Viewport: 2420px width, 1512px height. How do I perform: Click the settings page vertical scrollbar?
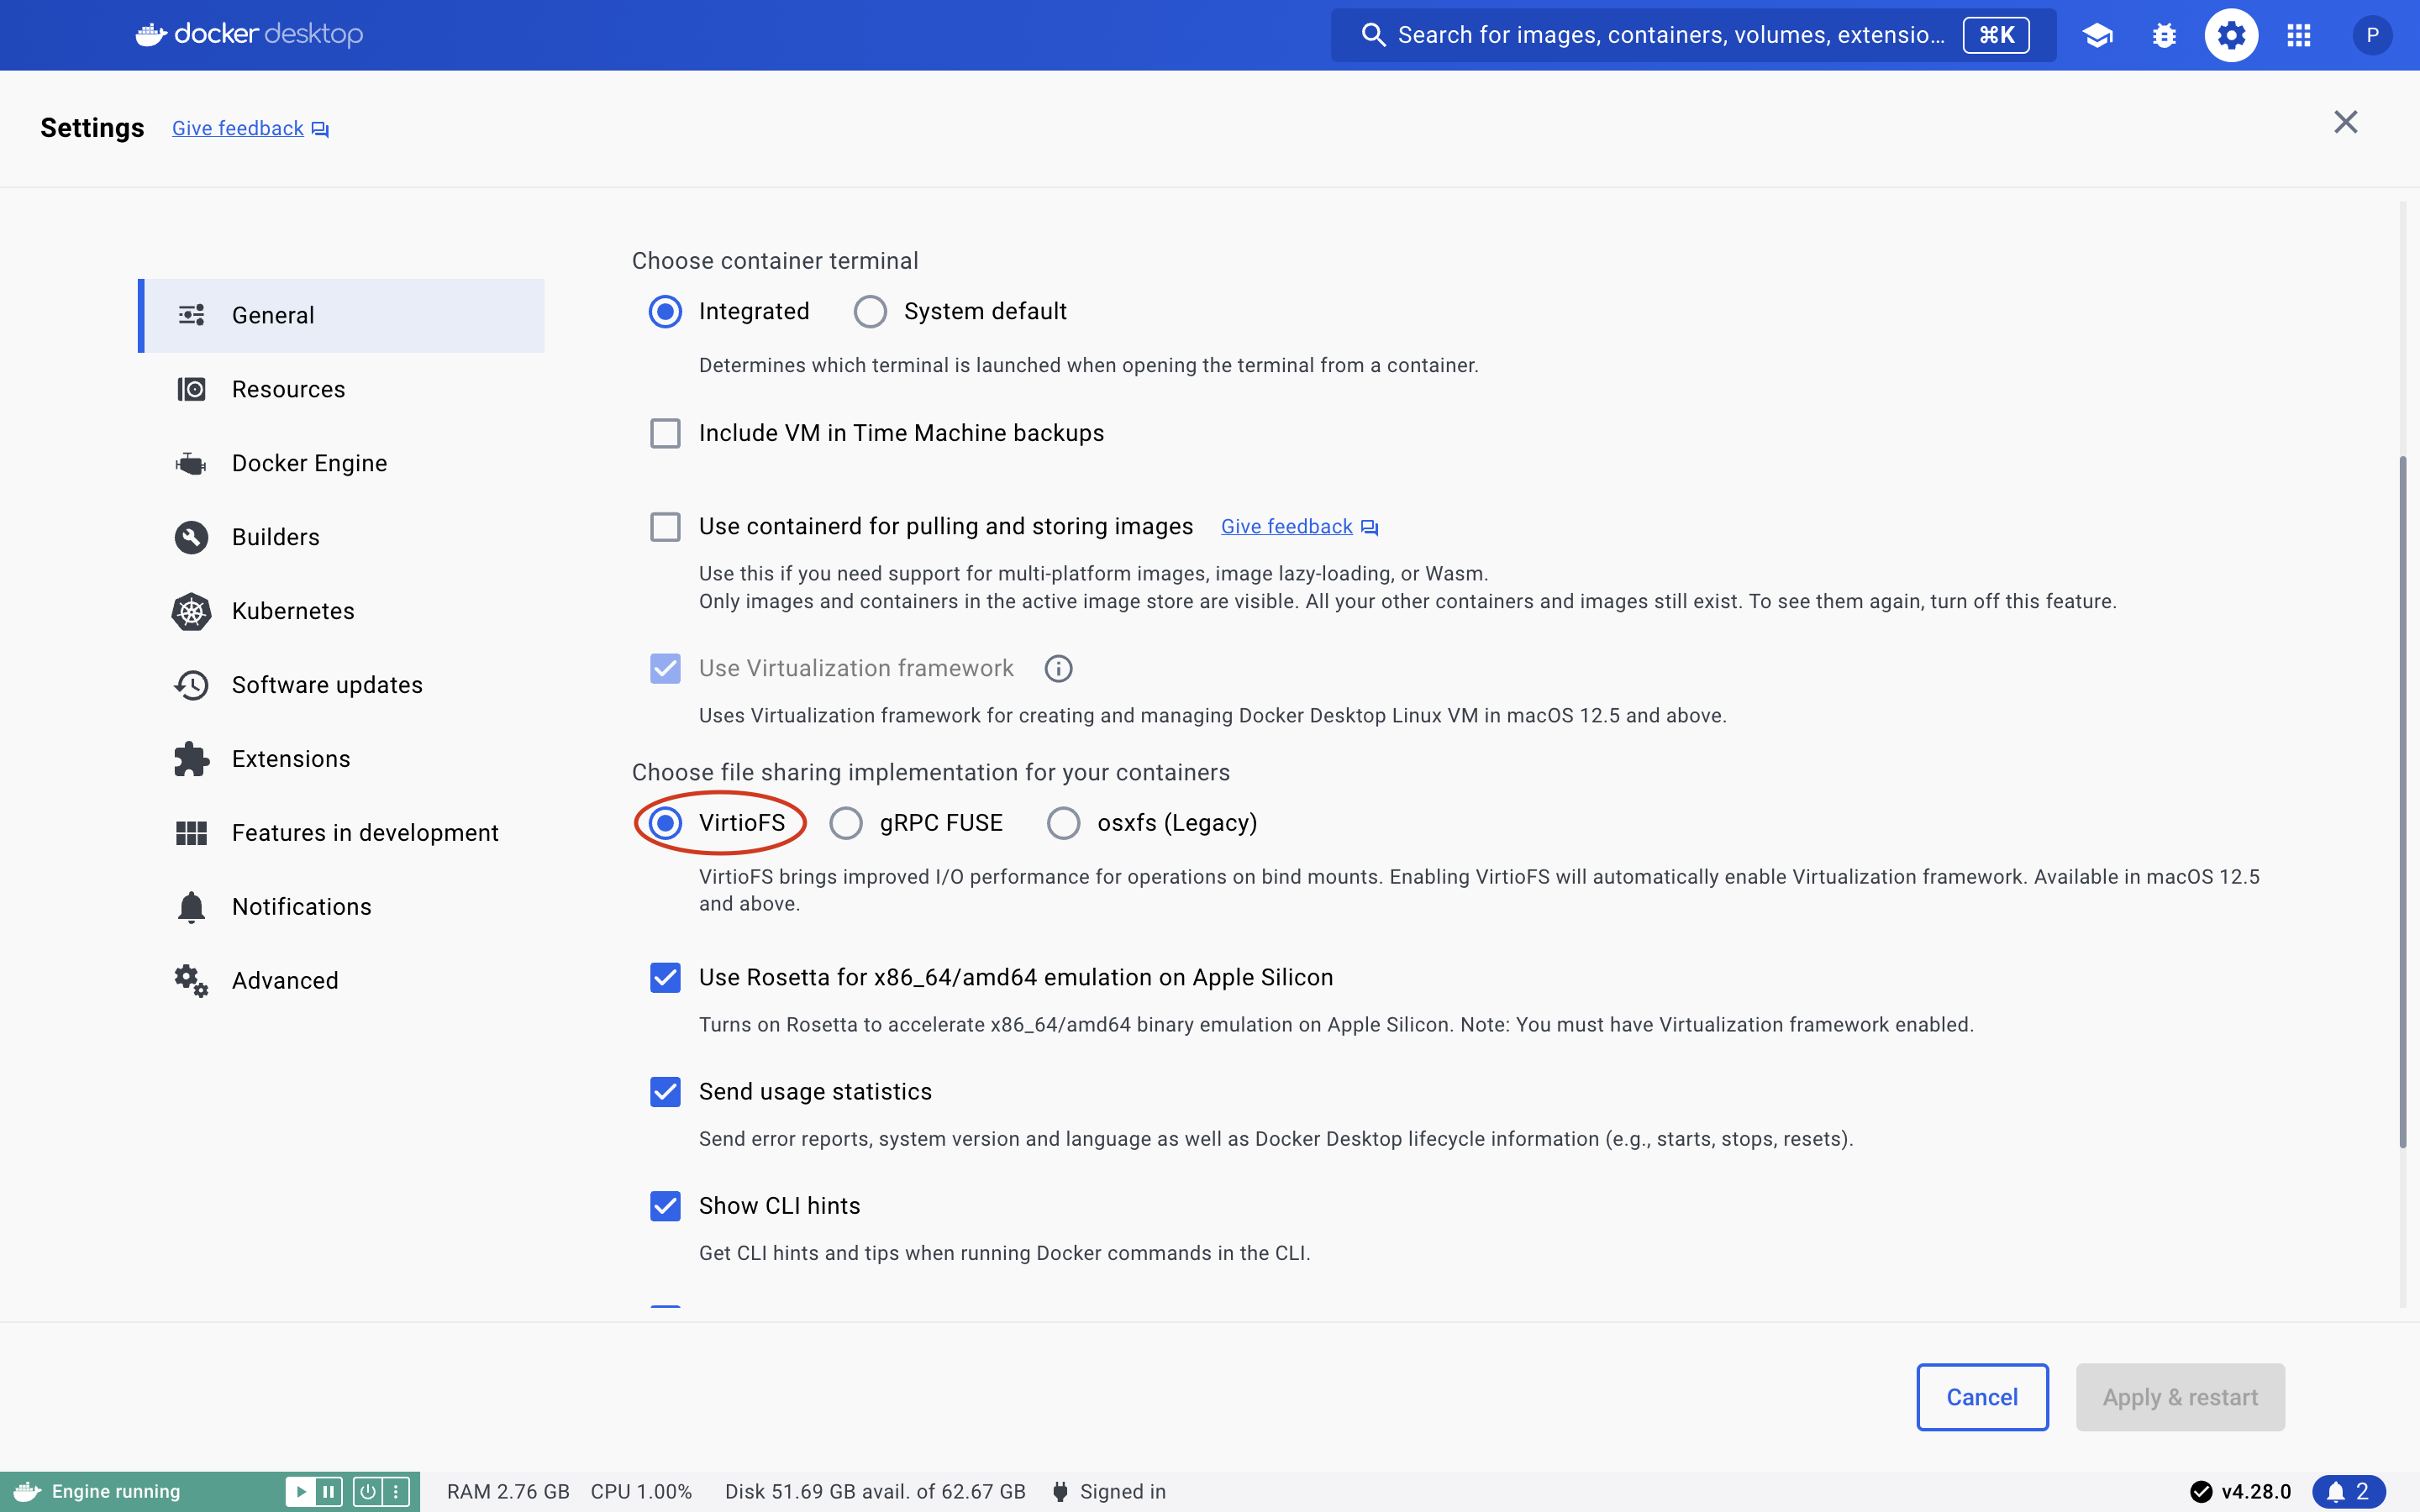(x=2403, y=802)
